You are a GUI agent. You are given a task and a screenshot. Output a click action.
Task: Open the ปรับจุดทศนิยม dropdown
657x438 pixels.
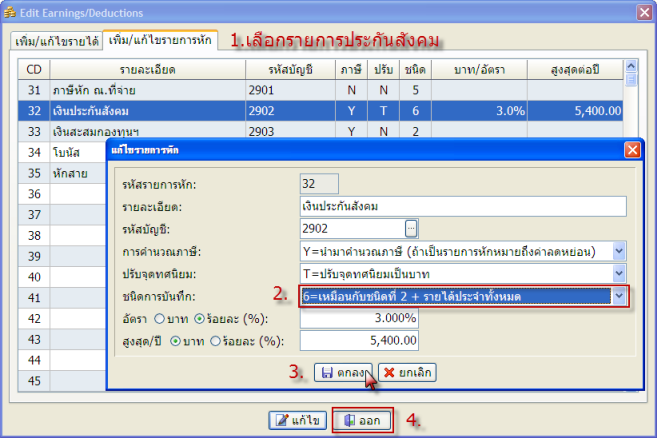[x=619, y=273]
